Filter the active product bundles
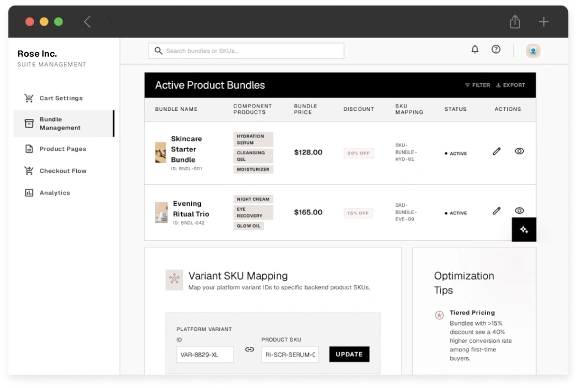579x388 pixels. click(477, 85)
